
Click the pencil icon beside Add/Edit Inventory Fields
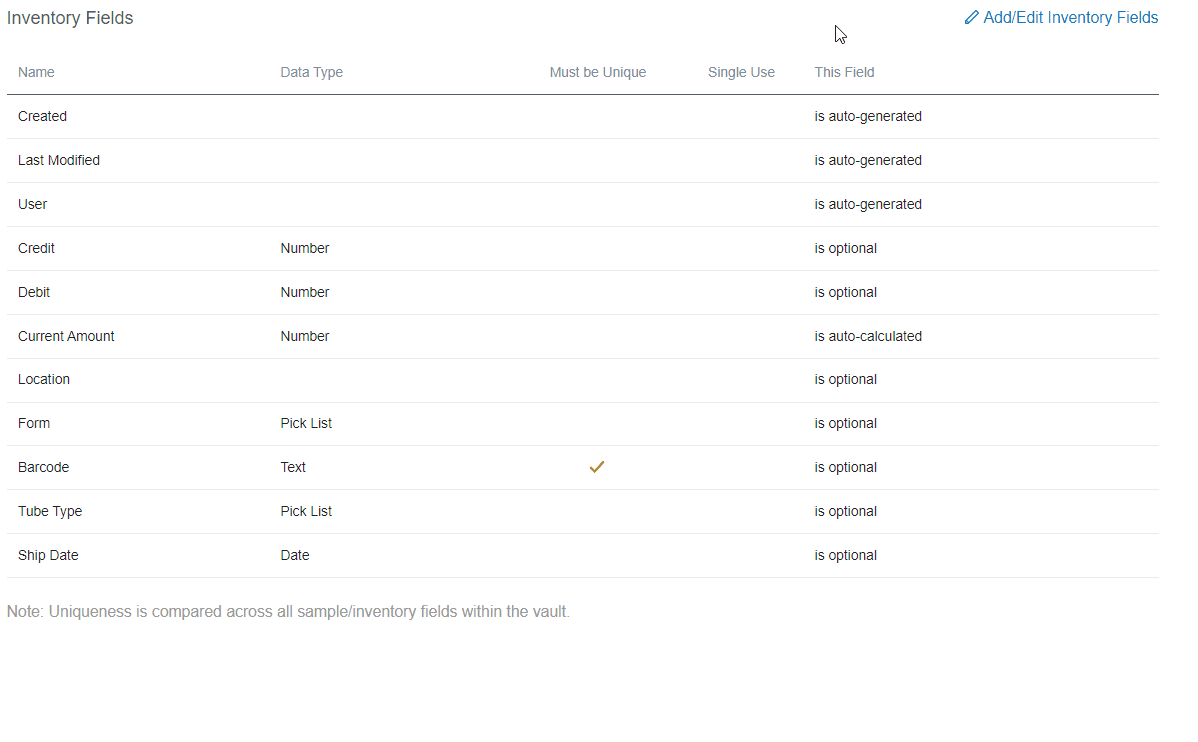[x=971, y=18]
